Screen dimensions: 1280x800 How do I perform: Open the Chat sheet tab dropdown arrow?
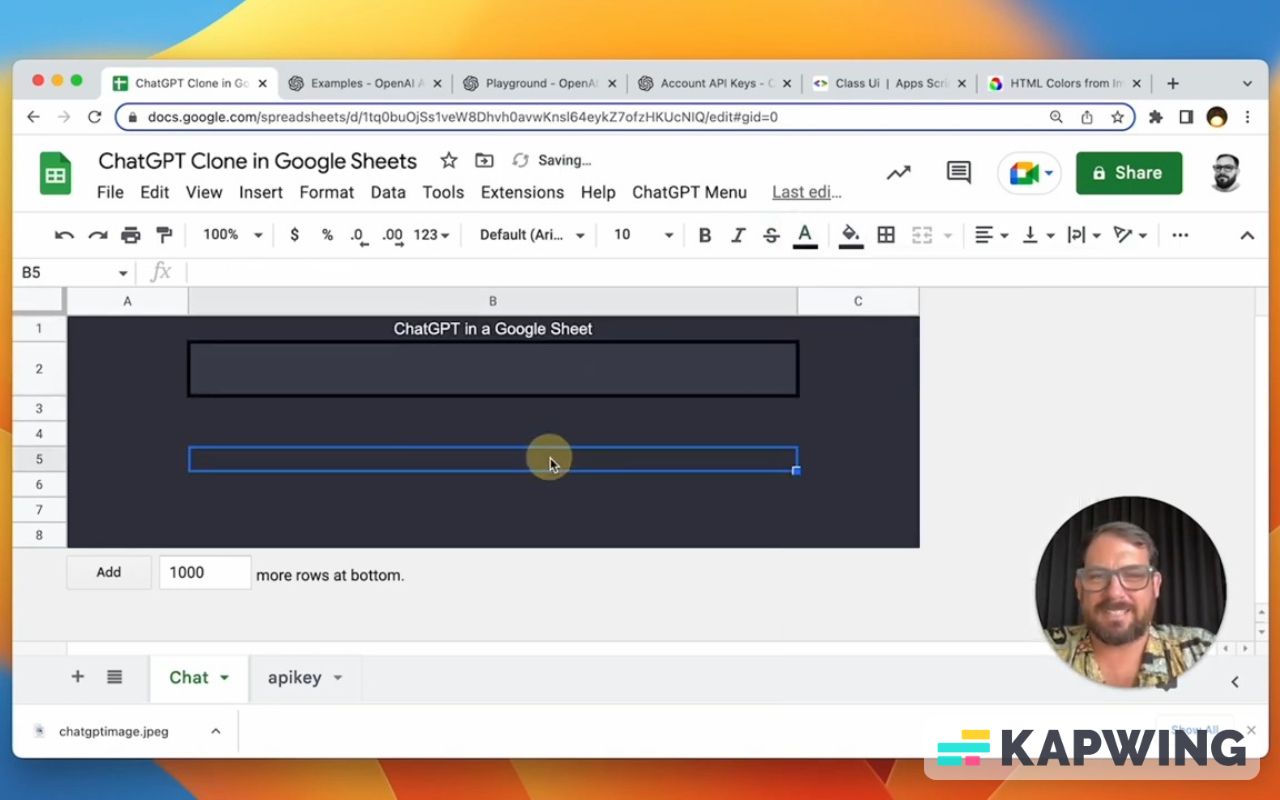click(225, 678)
